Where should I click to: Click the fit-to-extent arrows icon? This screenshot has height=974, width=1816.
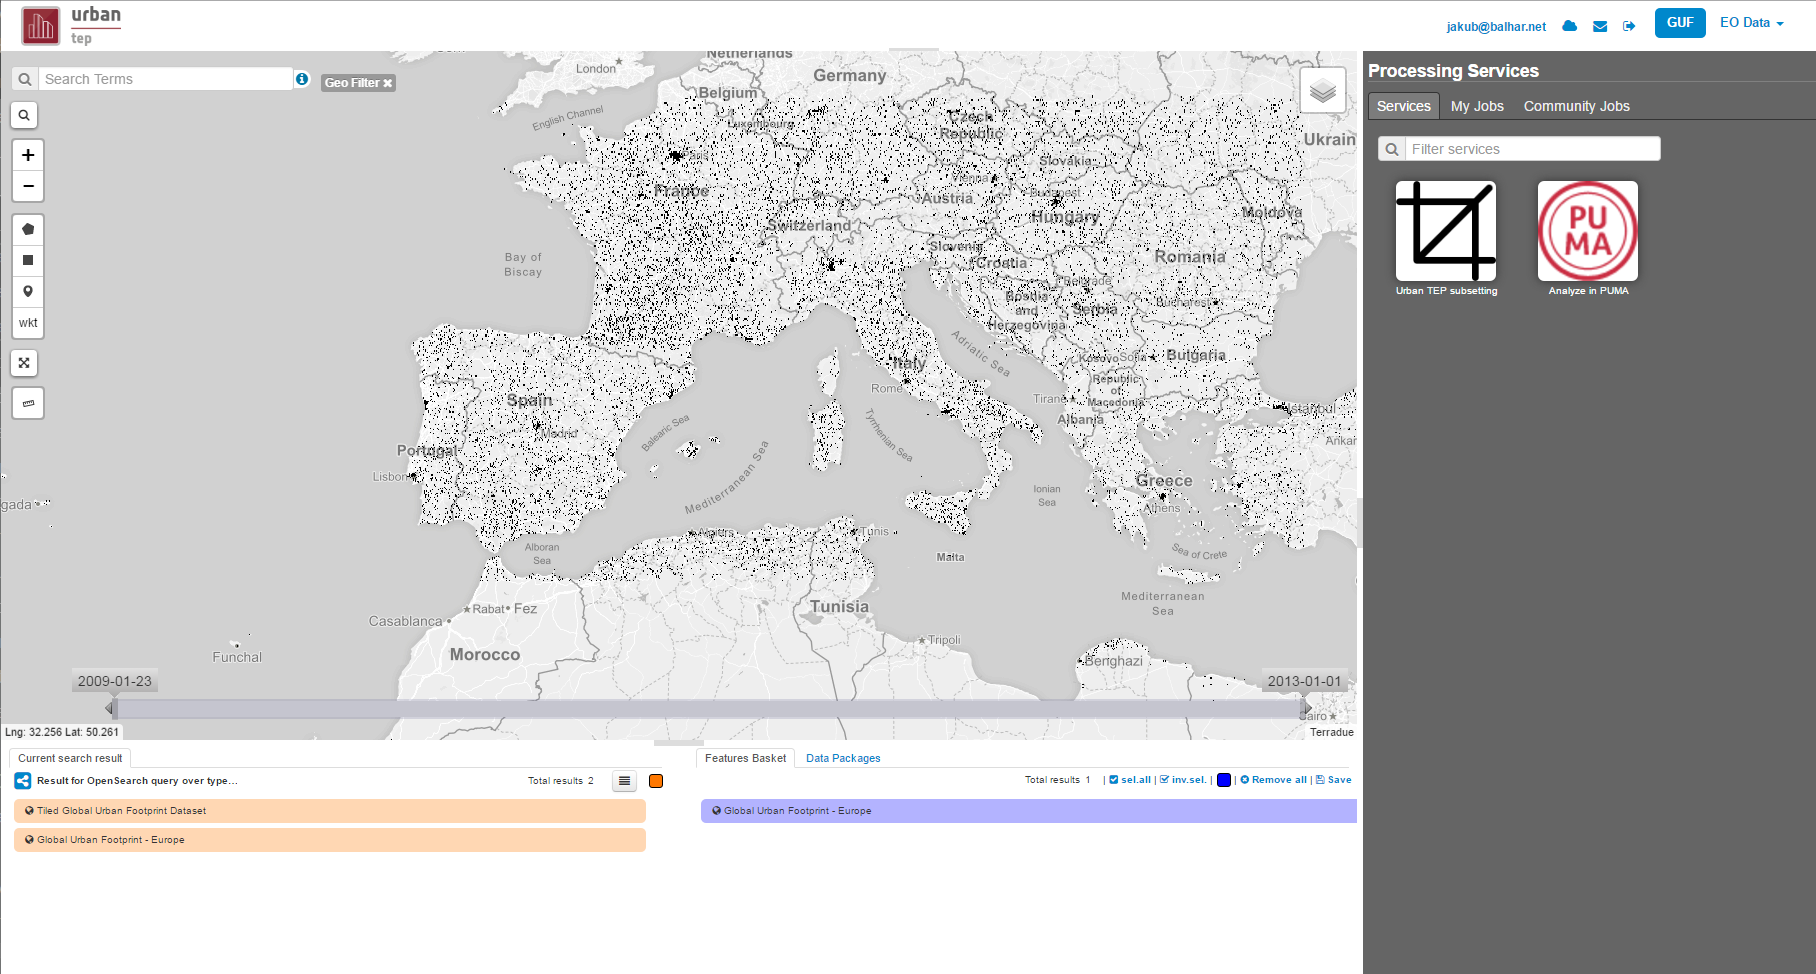click(x=24, y=363)
